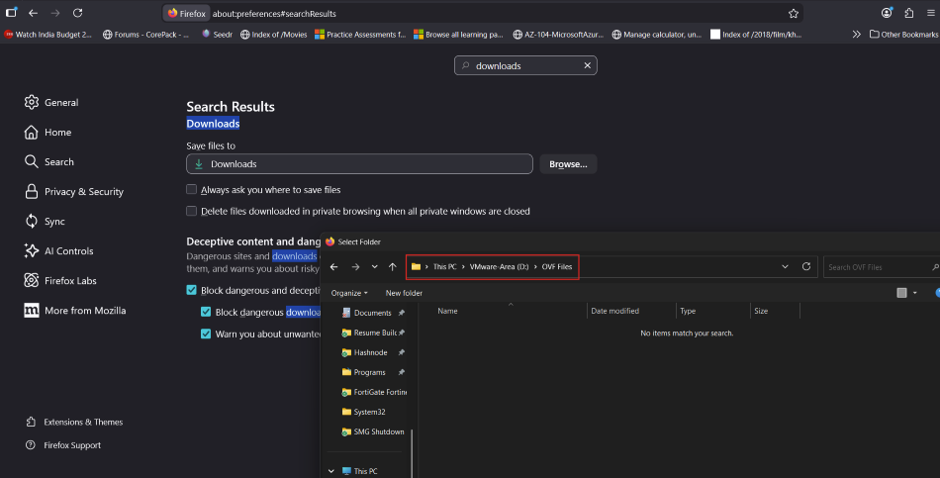
Task: Reload the page with the toolbar refresh icon
Action: coord(77,13)
